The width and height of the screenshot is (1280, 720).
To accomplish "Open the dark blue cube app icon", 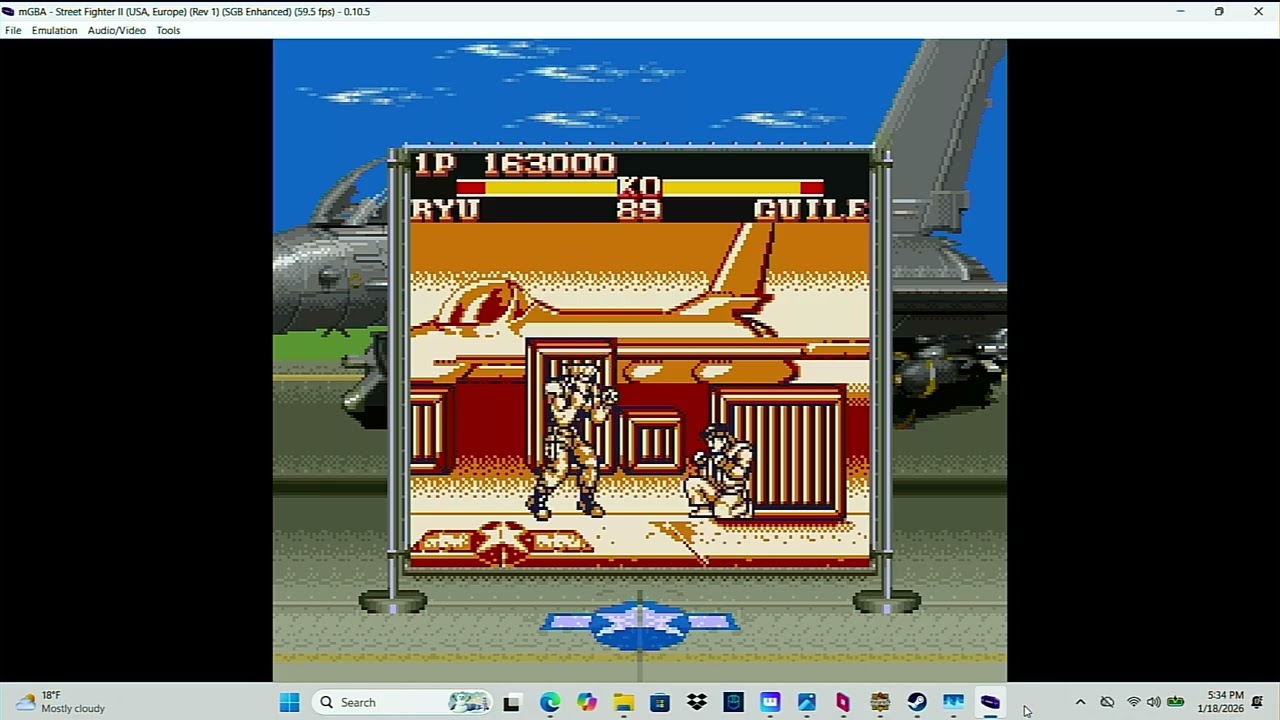I will pos(733,702).
